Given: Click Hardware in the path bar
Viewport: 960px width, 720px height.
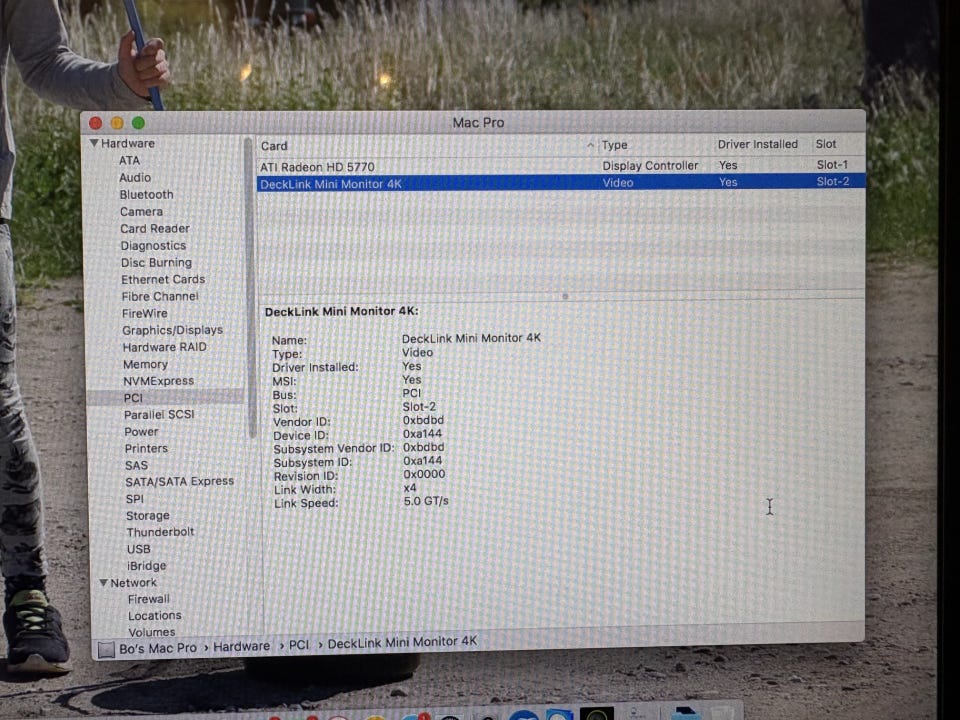Looking at the screenshot, I should click(x=242, y=647).
